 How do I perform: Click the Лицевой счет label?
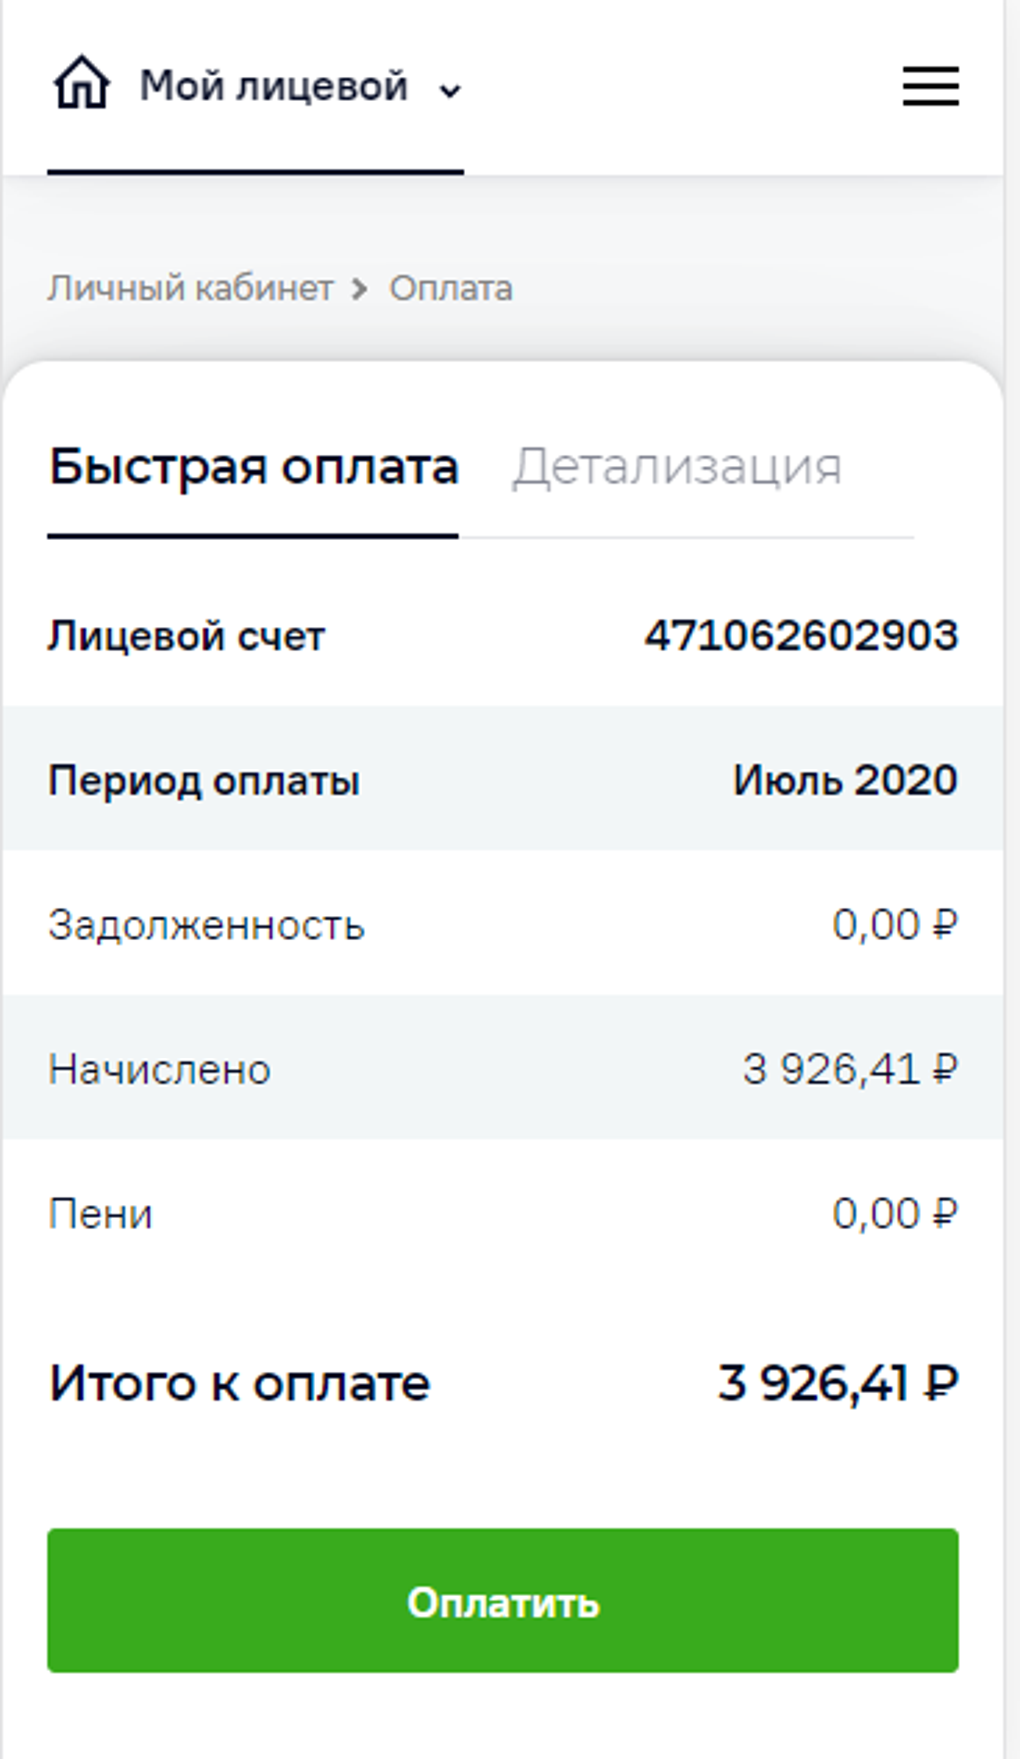coord(187,637)
